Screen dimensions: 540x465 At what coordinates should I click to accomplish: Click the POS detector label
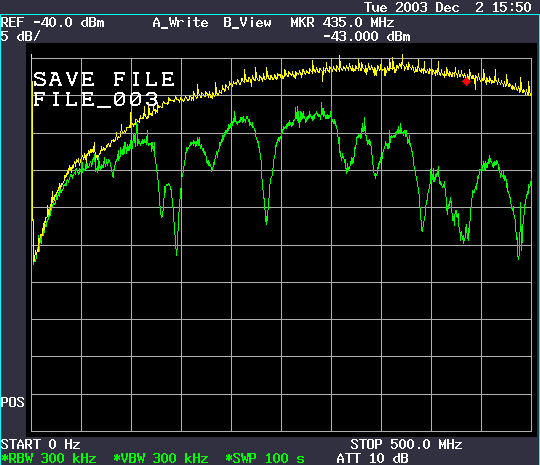coord(12,402)
